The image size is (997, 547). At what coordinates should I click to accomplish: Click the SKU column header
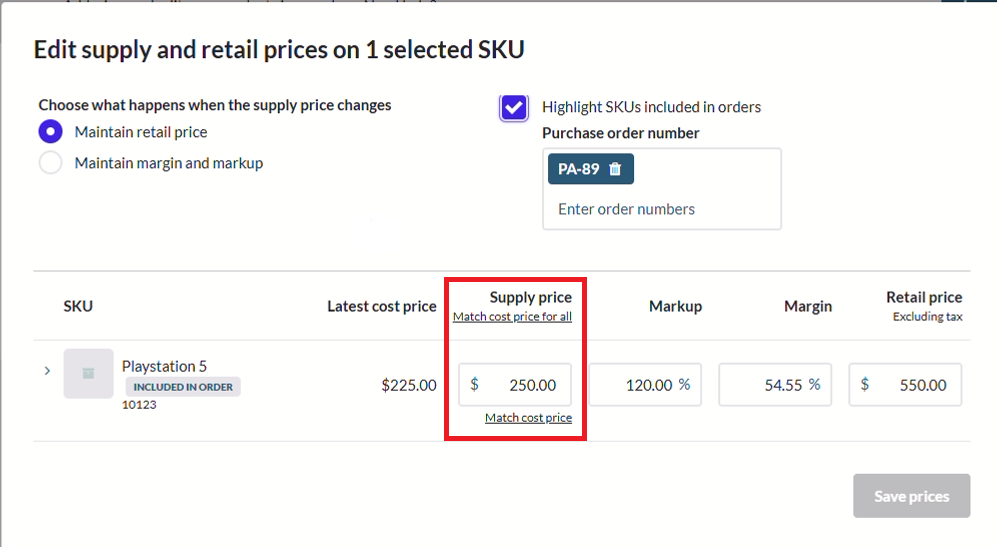tap(78, 307)
